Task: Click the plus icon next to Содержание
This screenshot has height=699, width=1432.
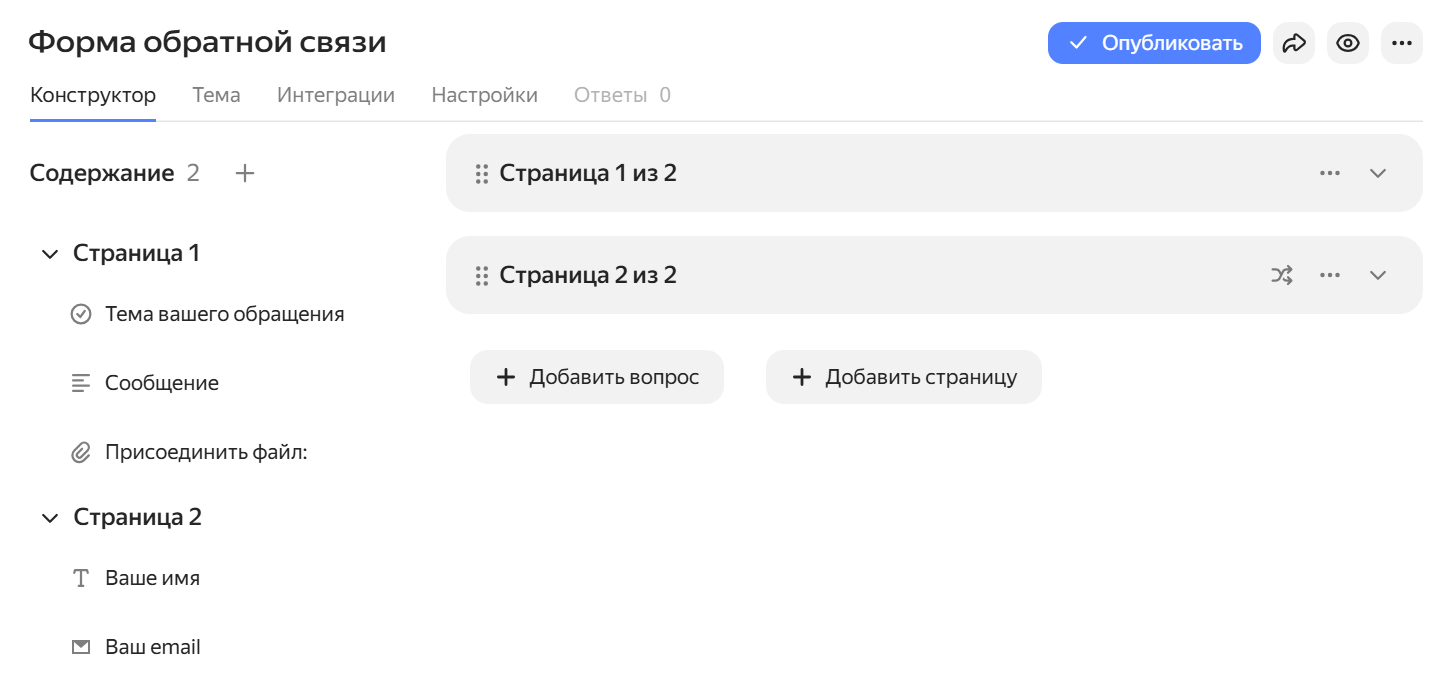Action: 244,172
